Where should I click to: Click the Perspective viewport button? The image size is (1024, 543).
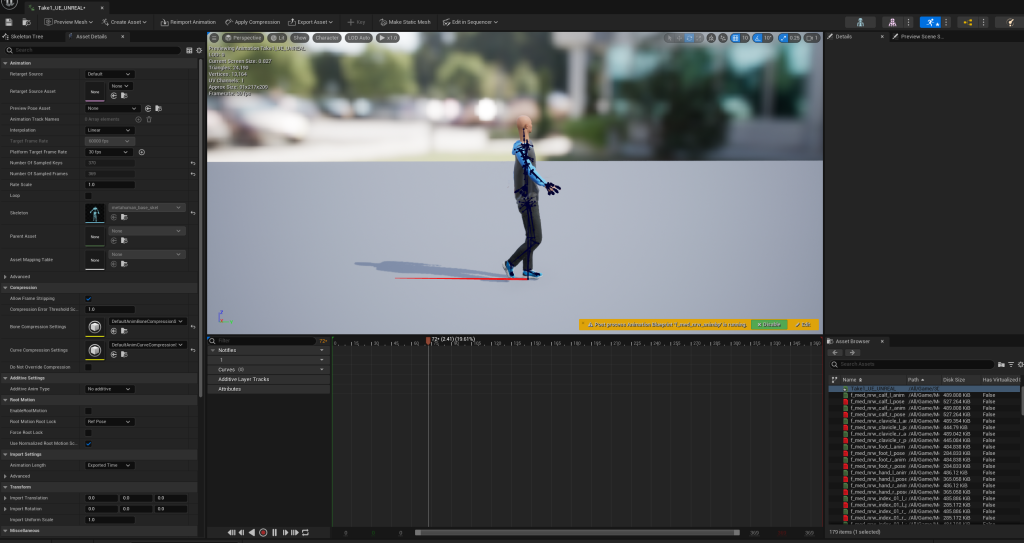[243, 38]
